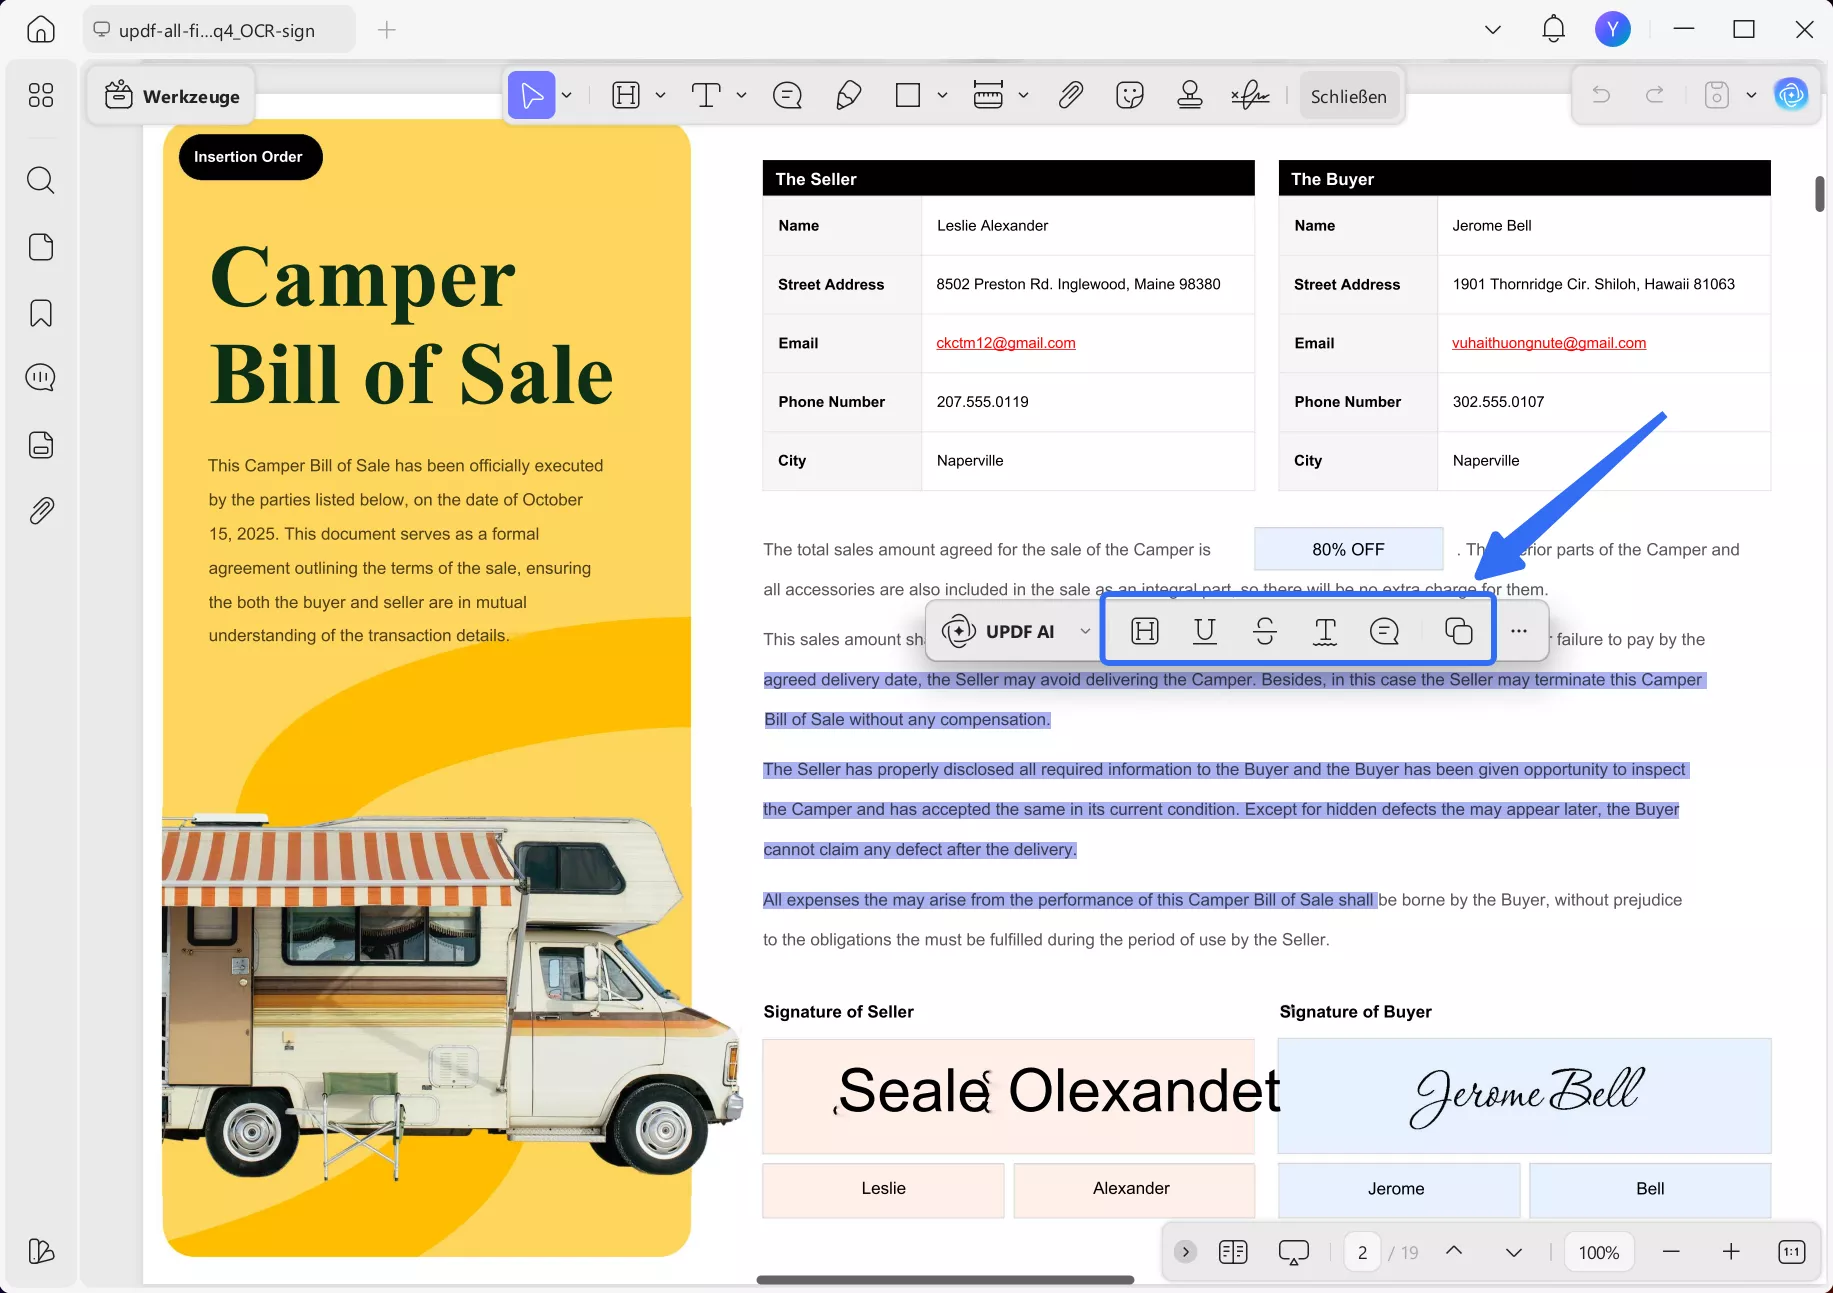This screenshot has height=1293, width=1833.
Task: Open the thumbnails grid panel in sidebar
Action: (41, 95)
